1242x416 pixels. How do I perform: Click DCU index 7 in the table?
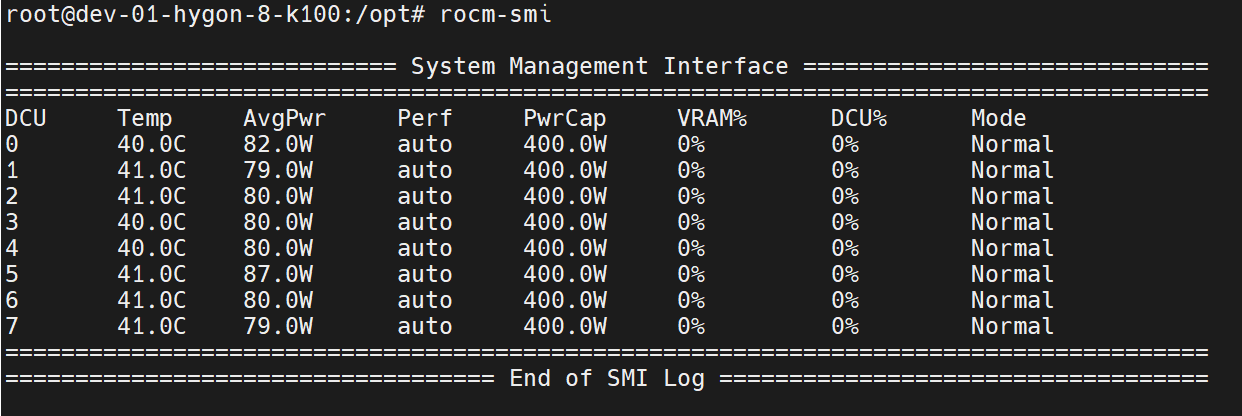11,326
